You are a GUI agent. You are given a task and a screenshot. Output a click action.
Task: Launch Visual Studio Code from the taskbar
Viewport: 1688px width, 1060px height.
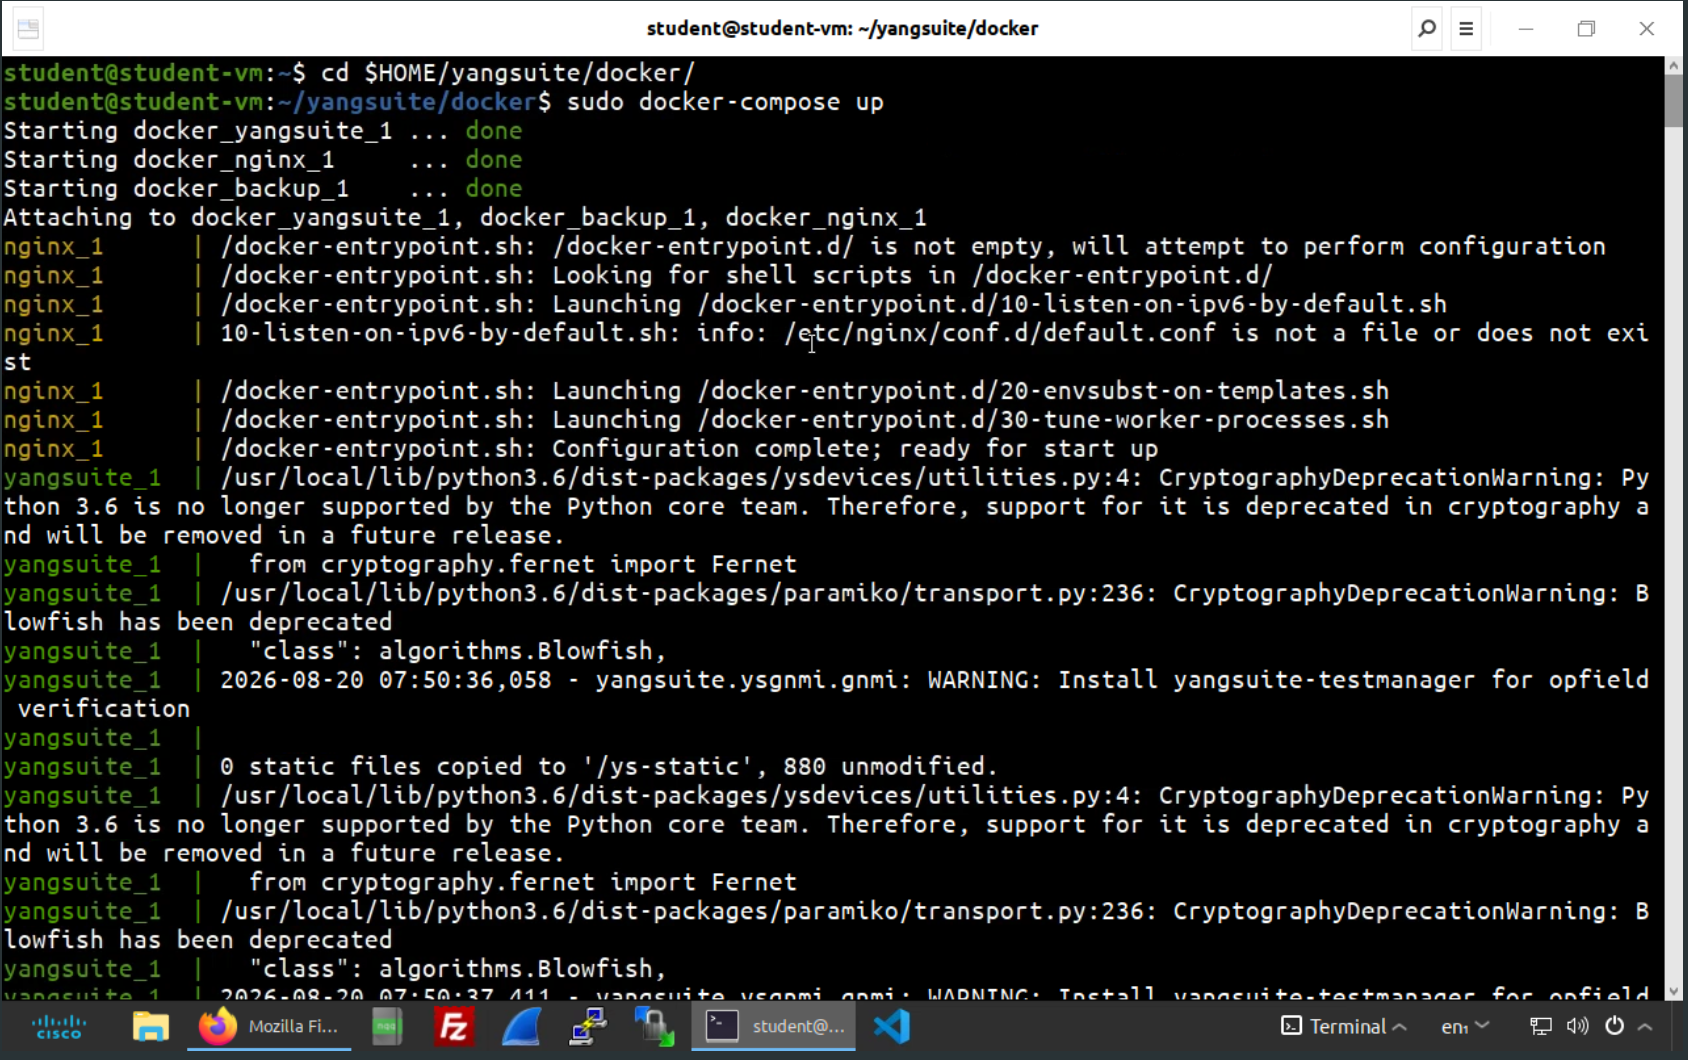pos(891,1027)
